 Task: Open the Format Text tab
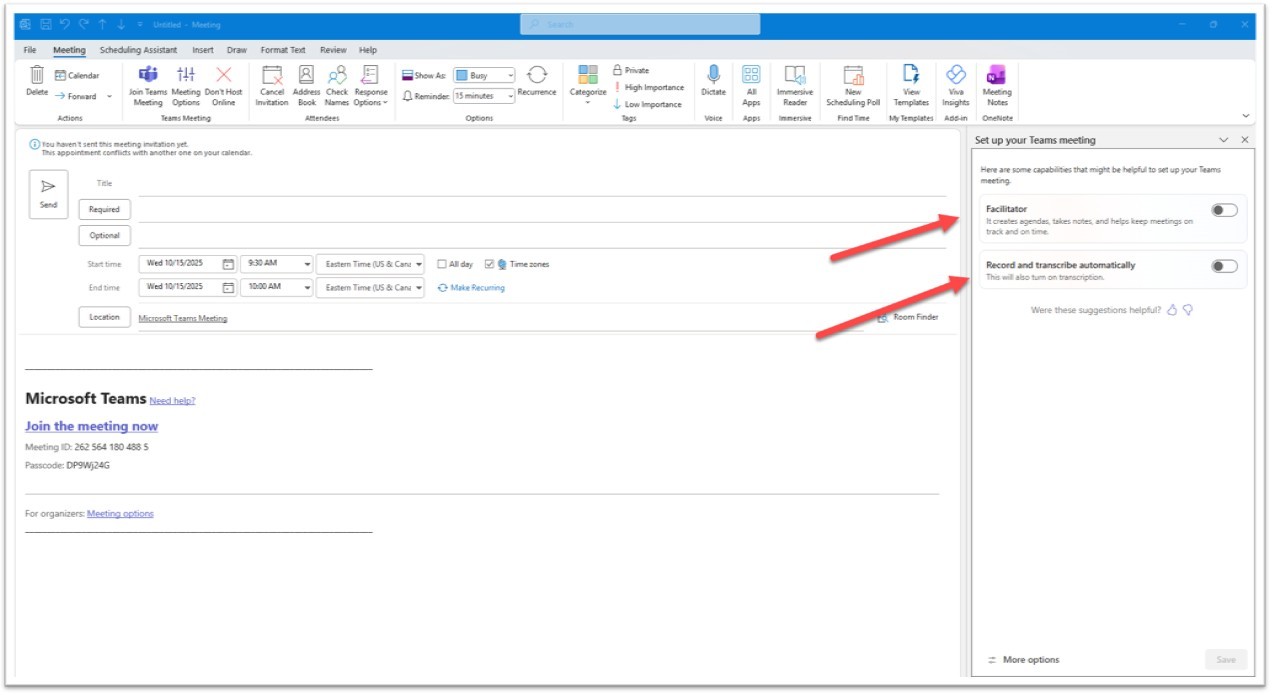(x=283, y=50)
